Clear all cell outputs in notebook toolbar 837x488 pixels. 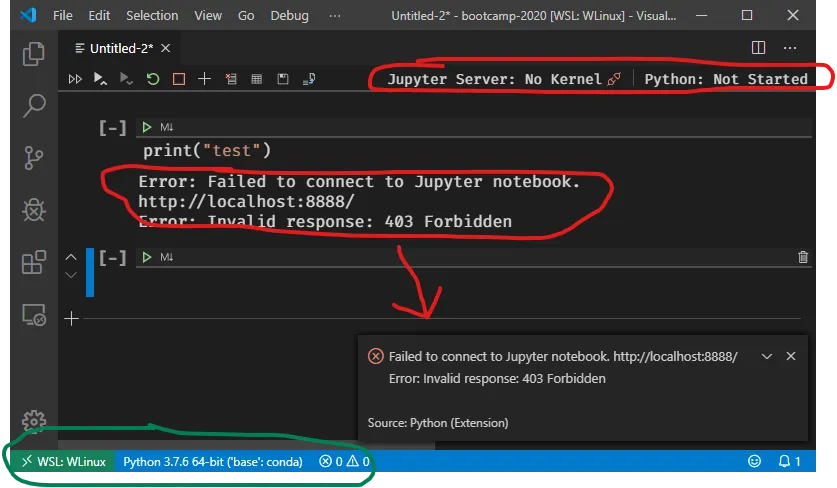231,79
